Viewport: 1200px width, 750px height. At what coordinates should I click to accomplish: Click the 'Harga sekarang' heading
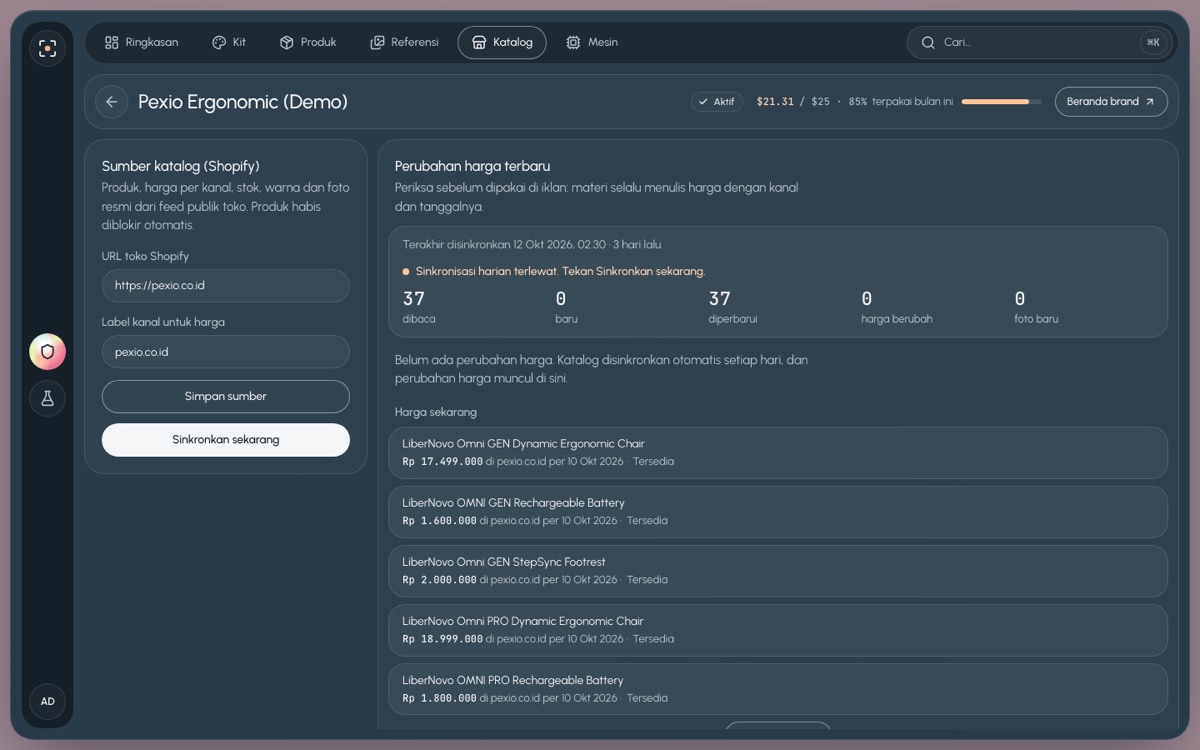(x=436, y=412)
